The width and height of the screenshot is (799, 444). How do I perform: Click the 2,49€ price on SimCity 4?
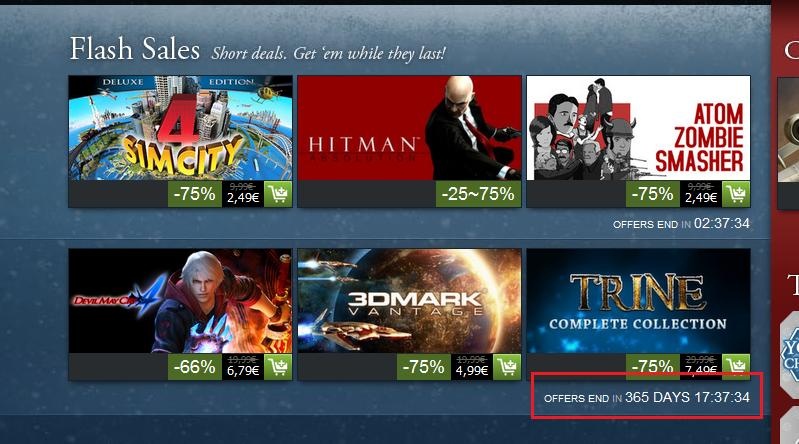pos(243,198)
